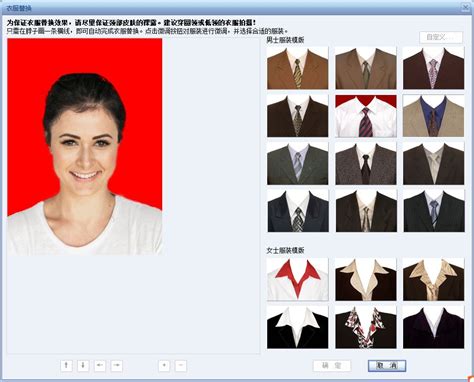
Task: Click the portrait photo preview
Action: coord(85,147)
